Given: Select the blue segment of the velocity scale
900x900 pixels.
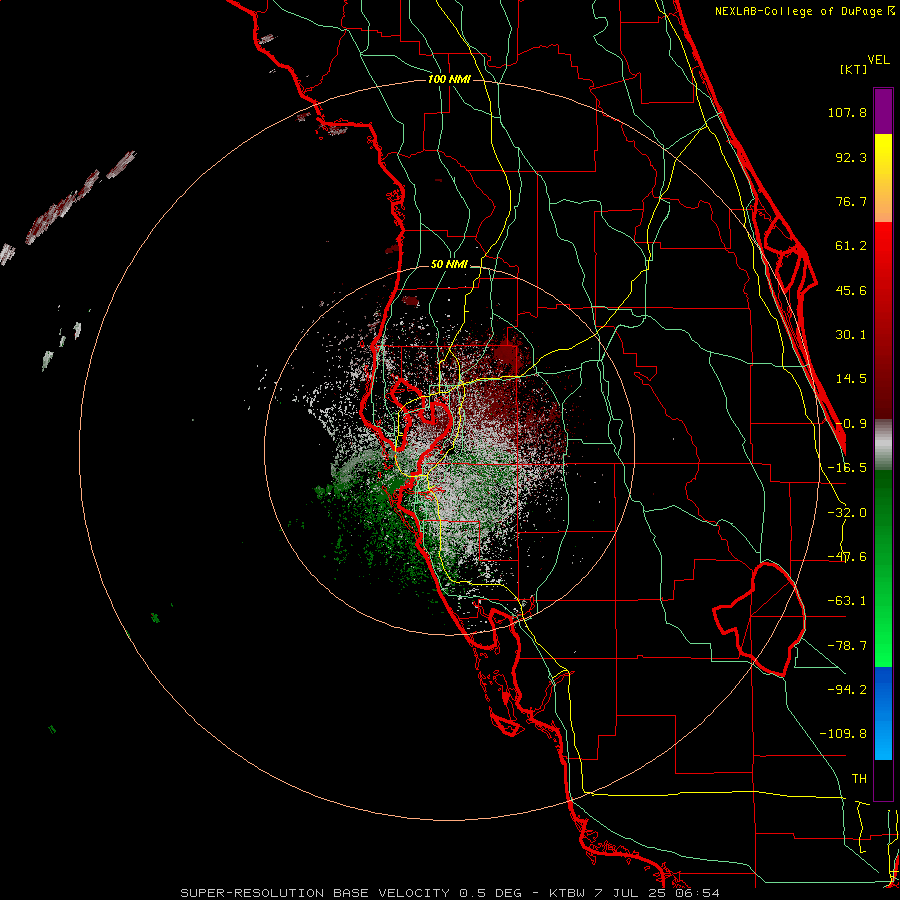Looking at the screenshot, I should 883,713.
